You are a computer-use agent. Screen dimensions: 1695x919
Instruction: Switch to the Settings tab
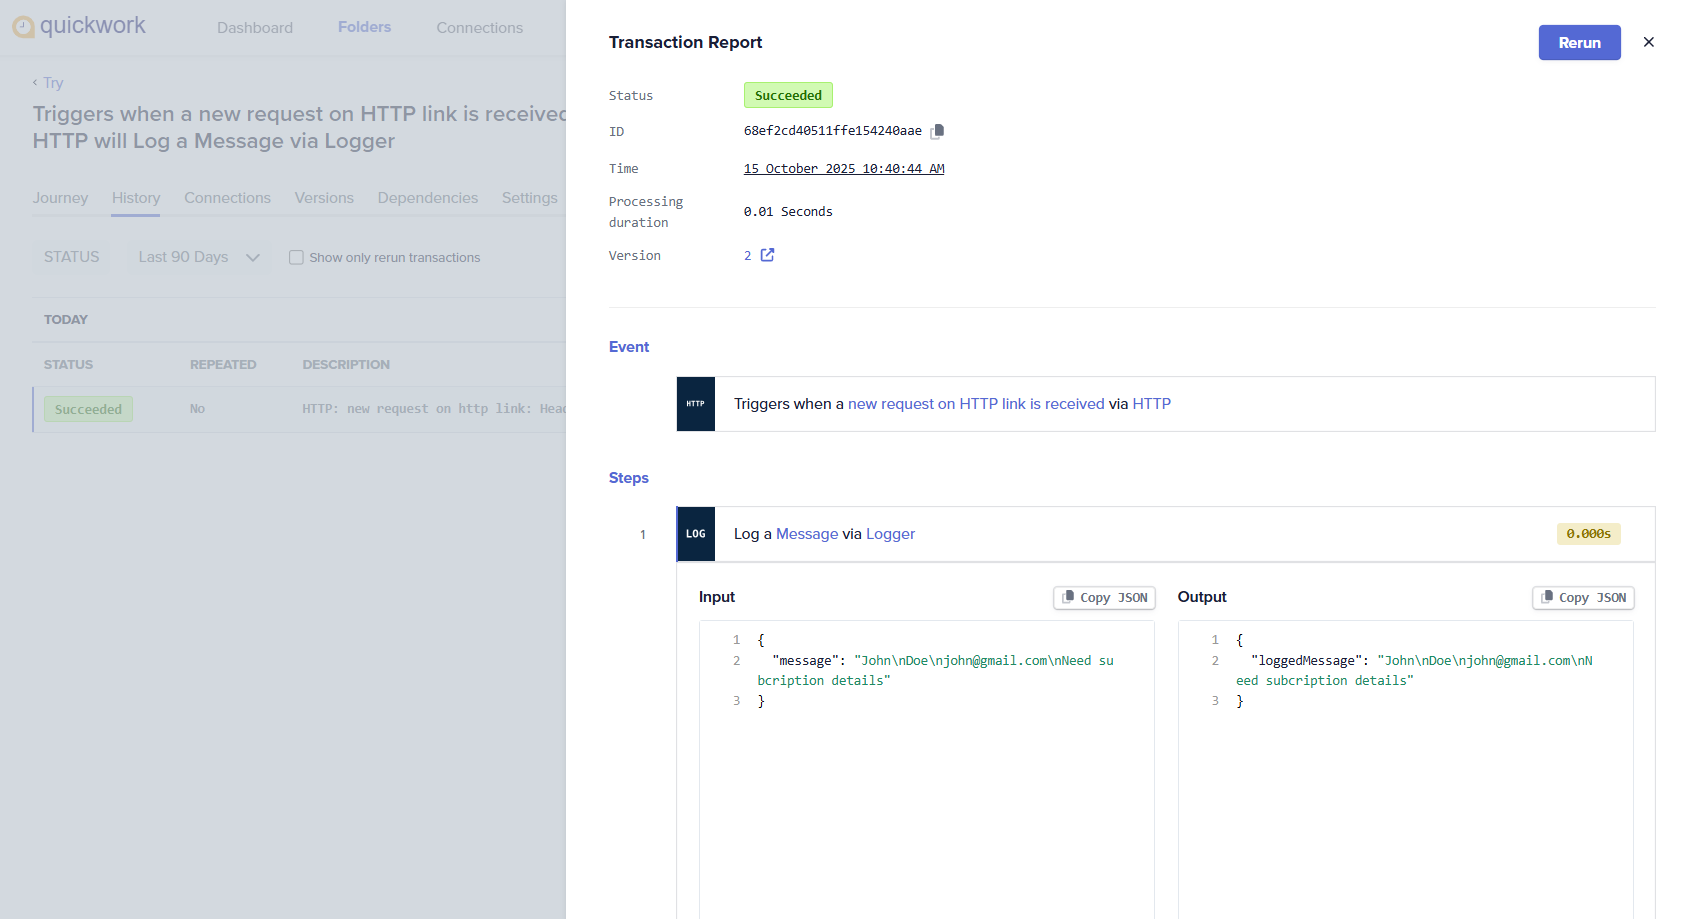pyautogui.click(x=530, y=198)
